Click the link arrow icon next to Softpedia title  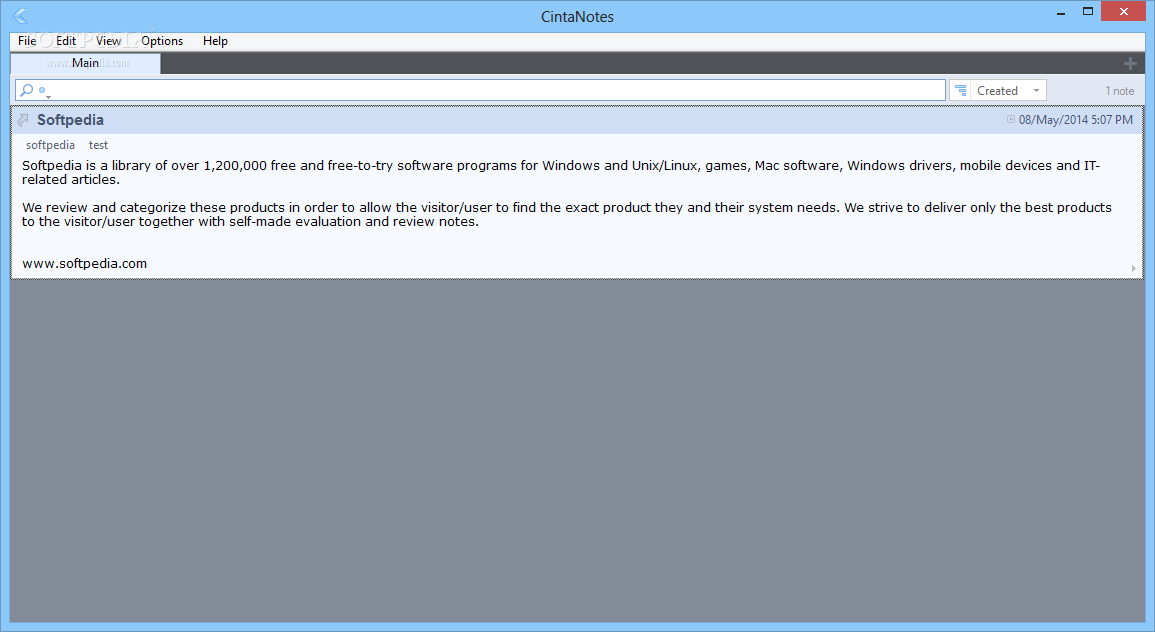[x=23, y=119]
